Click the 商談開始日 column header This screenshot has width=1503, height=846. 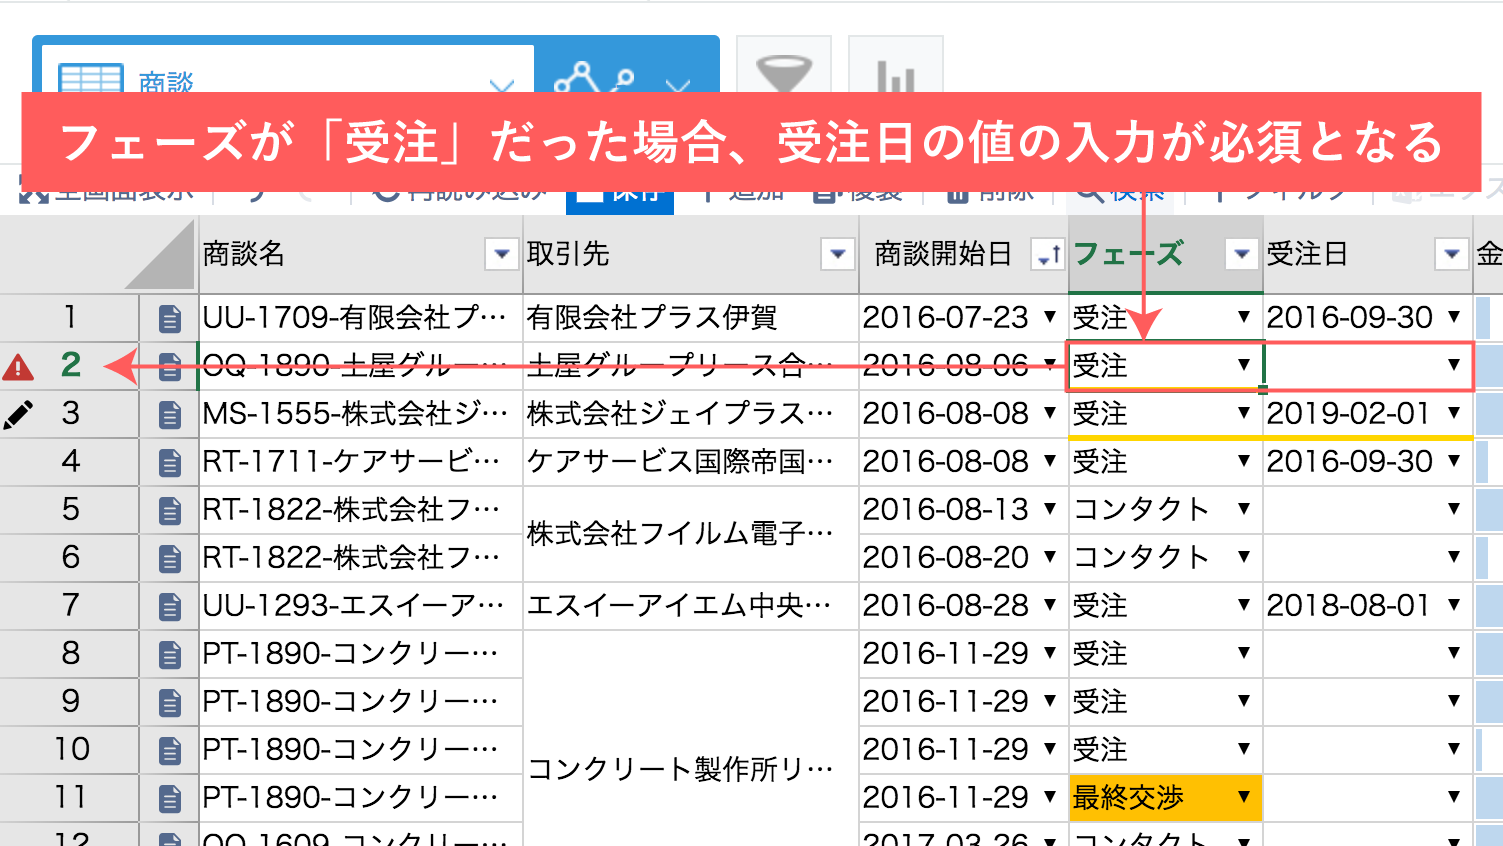coord(963,254)
